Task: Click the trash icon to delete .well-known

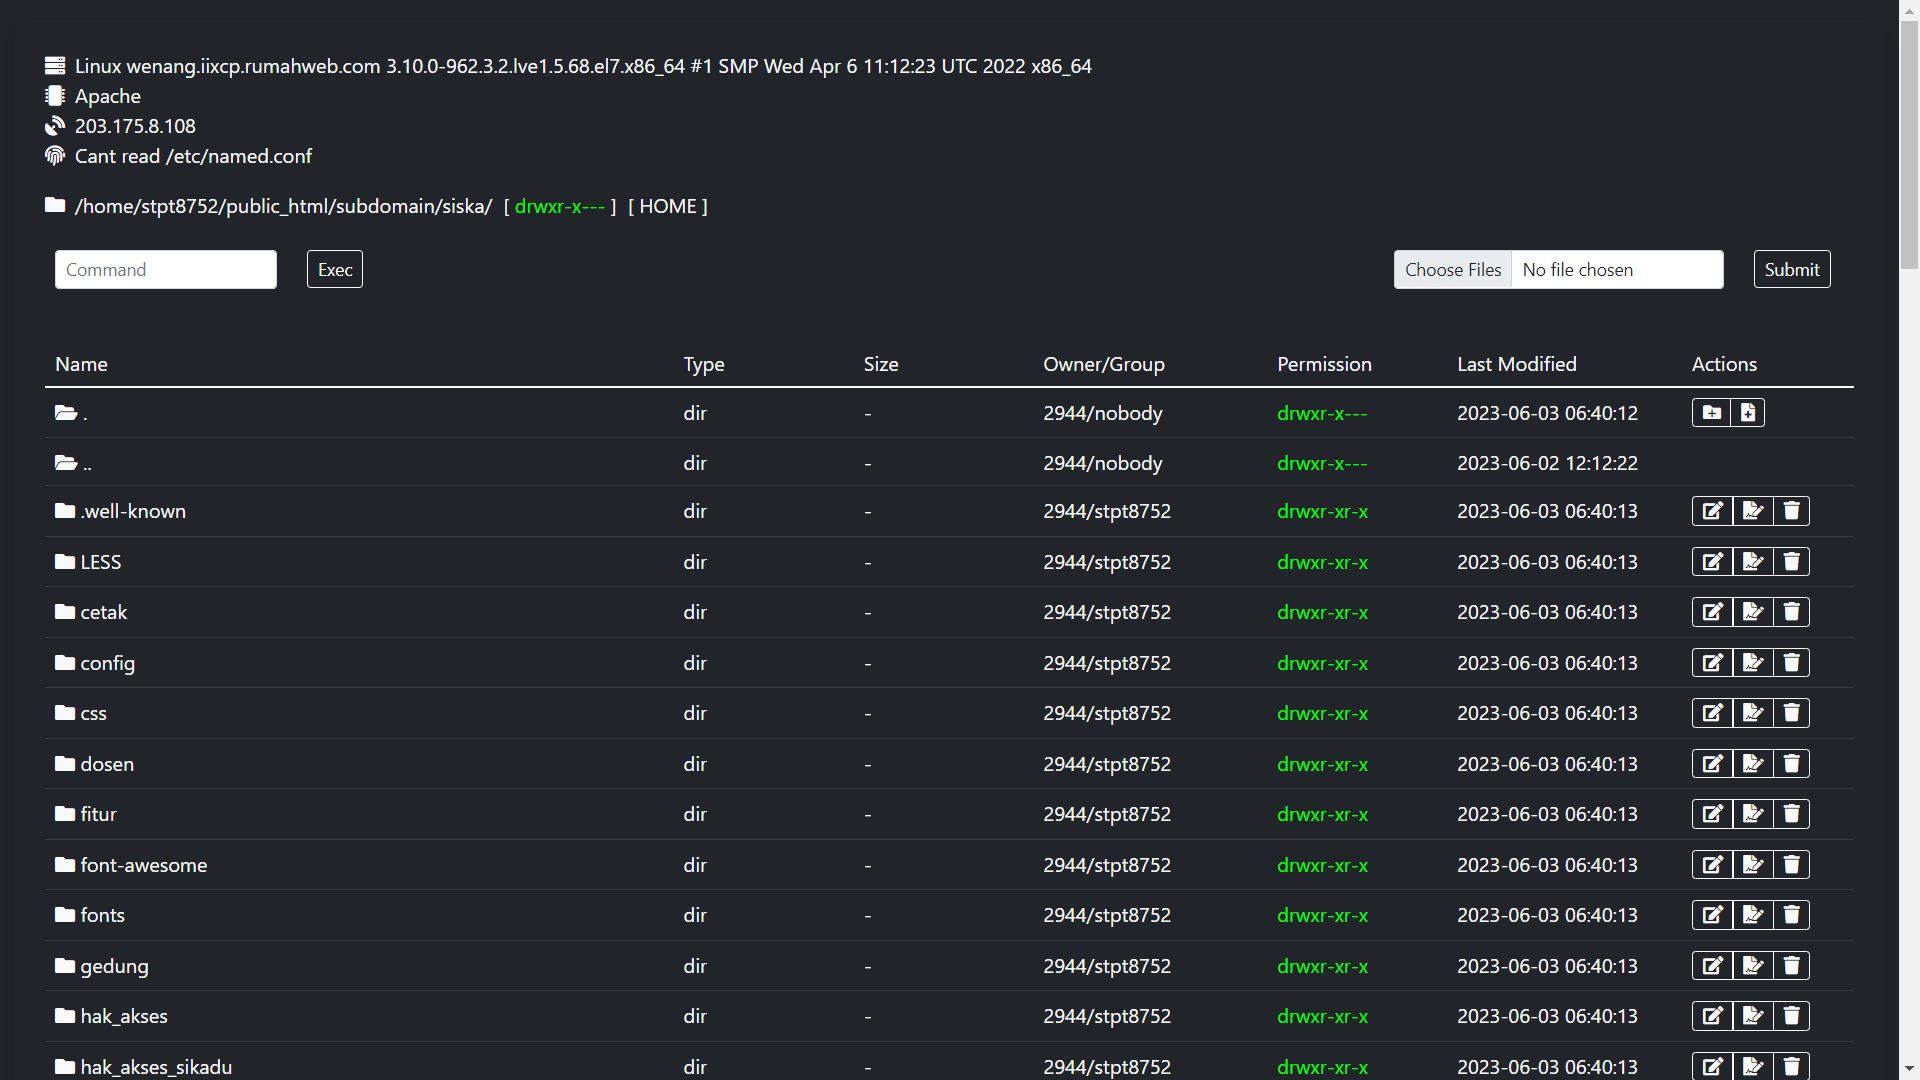Action: pos(1791,511)
